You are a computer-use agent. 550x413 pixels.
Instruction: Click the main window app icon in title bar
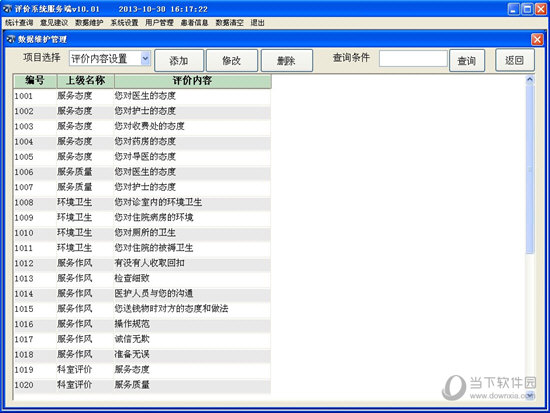[x=7, y=8]
